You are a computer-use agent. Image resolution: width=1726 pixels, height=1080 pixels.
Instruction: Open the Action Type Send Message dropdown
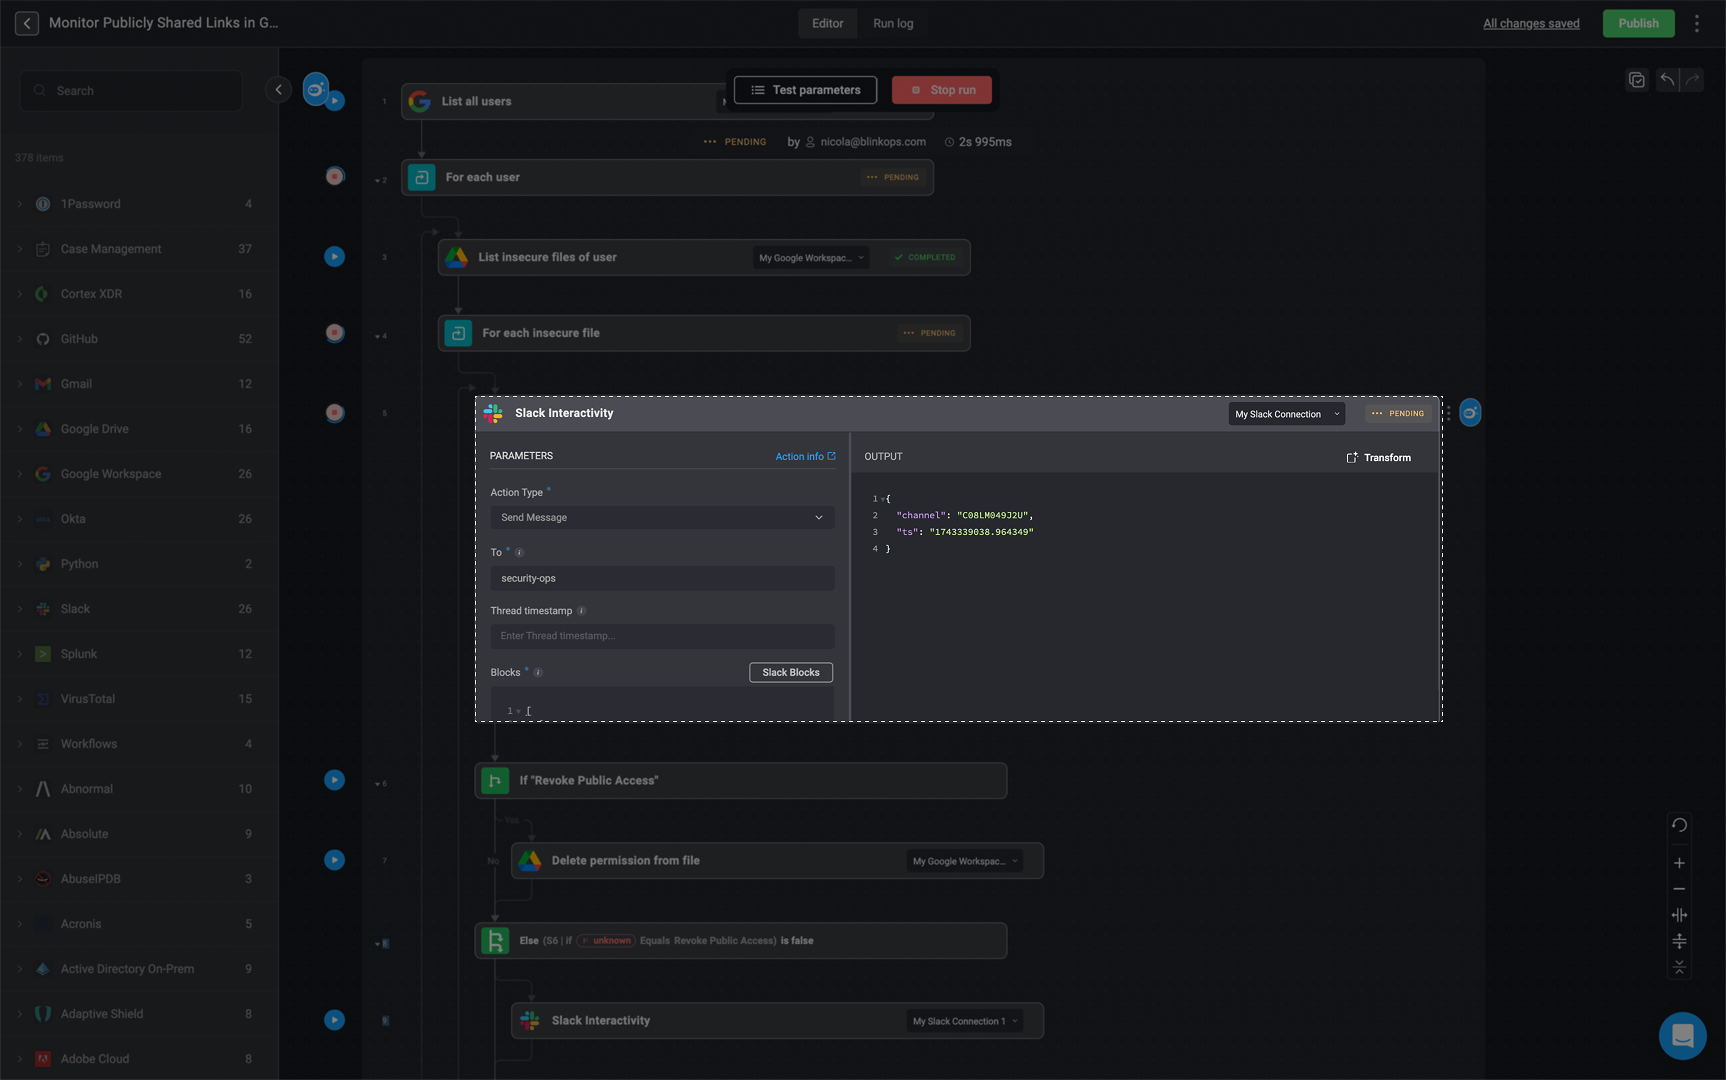click(x=662, y=517)
